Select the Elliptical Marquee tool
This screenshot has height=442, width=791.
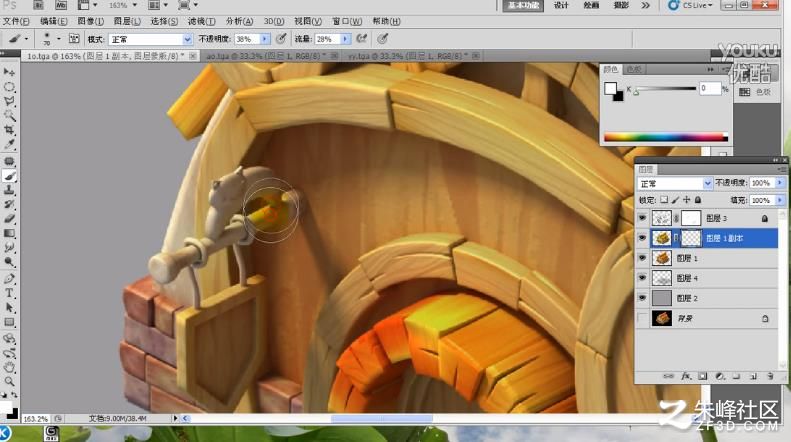pyautogui.click(x=9, y=87)
